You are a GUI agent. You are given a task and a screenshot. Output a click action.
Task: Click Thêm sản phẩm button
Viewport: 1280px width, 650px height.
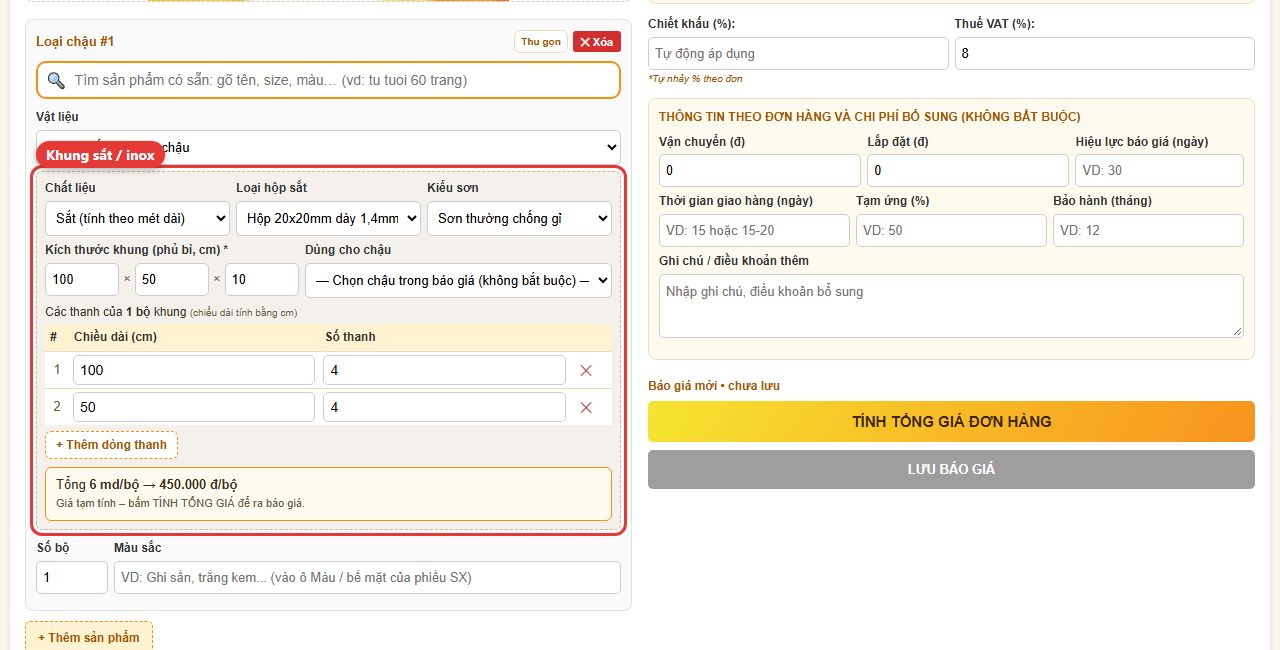pos(89,637)
